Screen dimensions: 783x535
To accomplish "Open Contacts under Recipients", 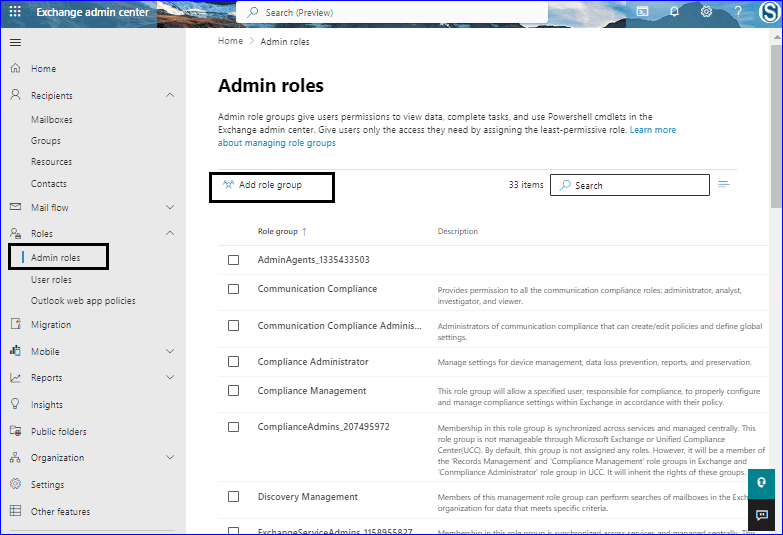I will 48,183.
